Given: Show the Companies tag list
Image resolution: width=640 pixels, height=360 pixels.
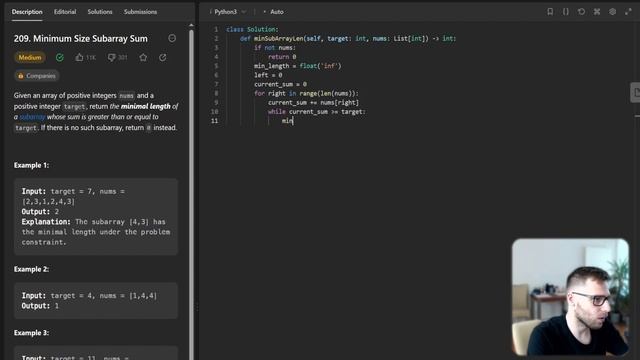Looking at the screenshot, I should [37, 76].
